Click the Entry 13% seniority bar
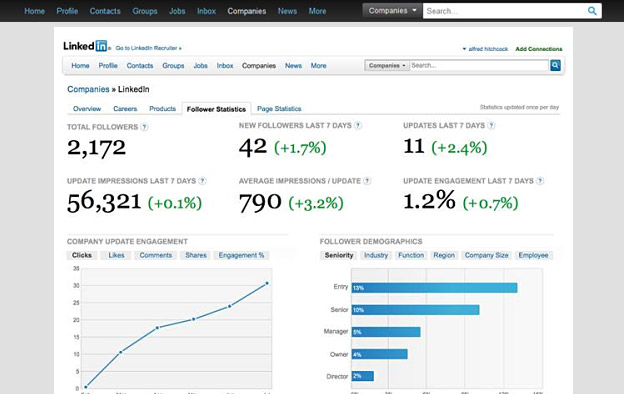This screenshot has height=394, width=624. point(434,288)
